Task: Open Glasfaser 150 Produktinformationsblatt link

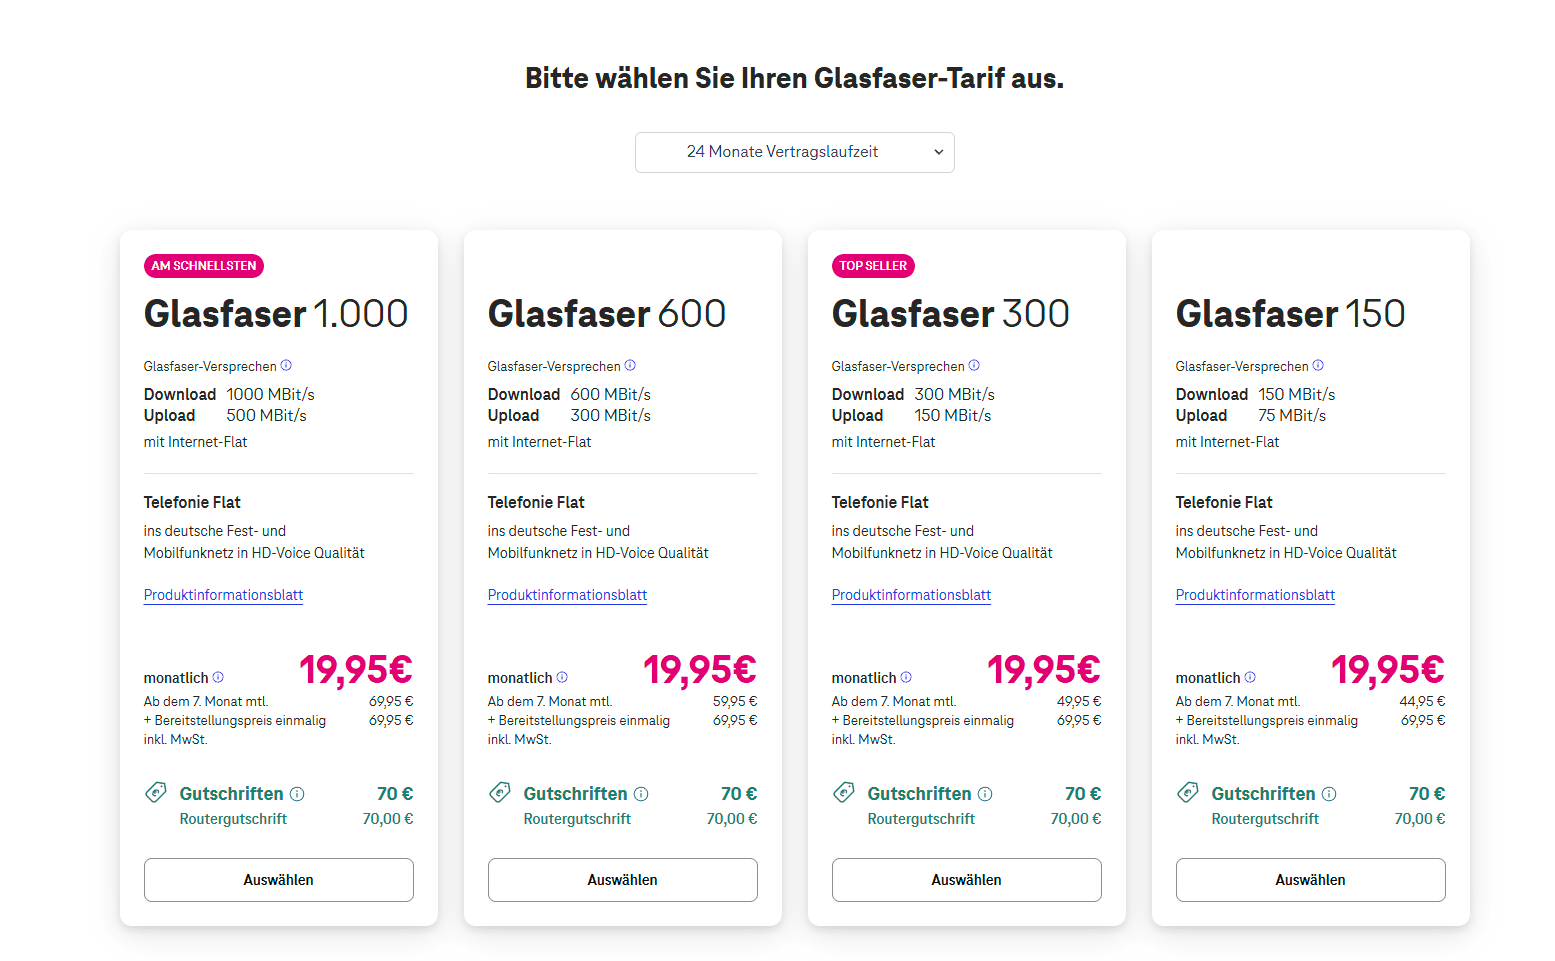Action: [x=1256, y=595]
